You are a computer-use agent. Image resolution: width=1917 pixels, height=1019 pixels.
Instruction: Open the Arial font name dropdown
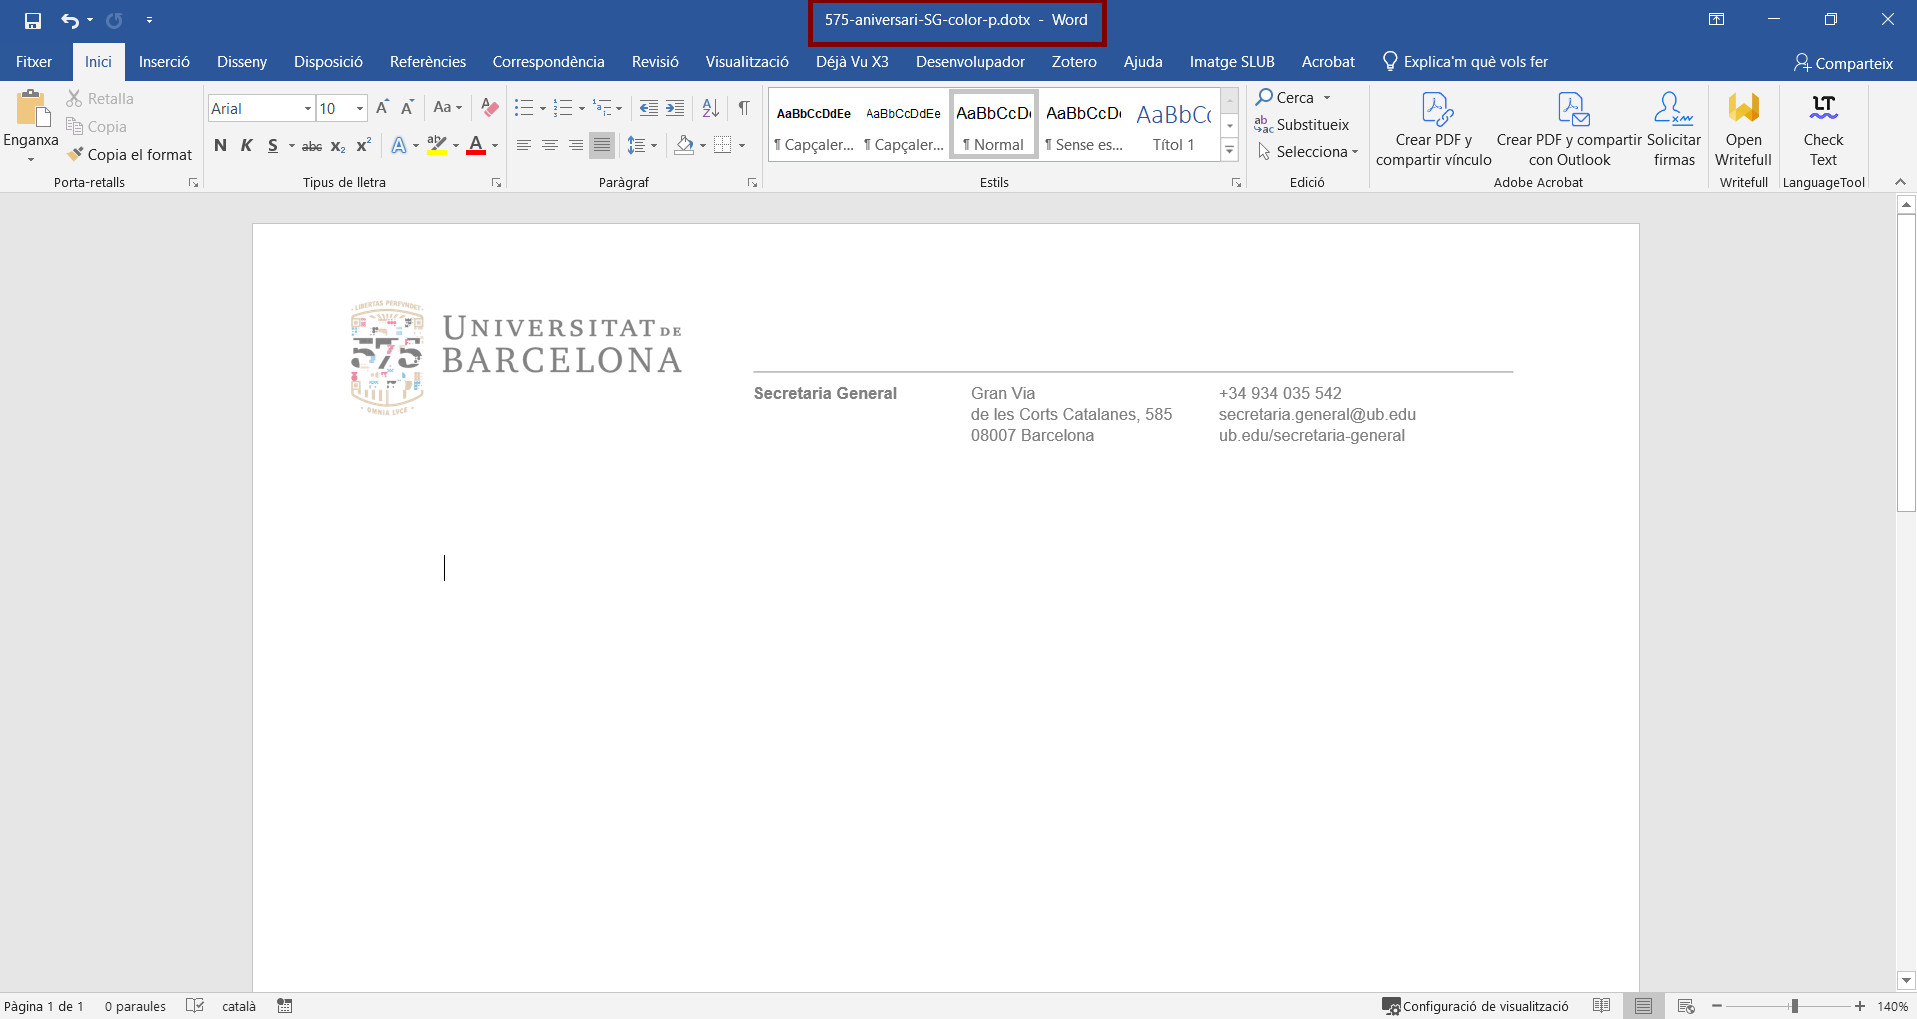[308, 109]
